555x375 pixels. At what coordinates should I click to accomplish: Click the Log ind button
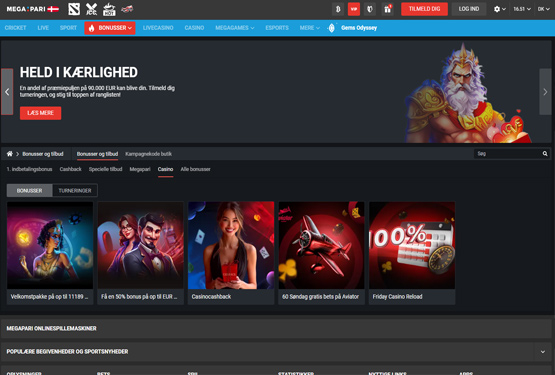coord(469,9)
